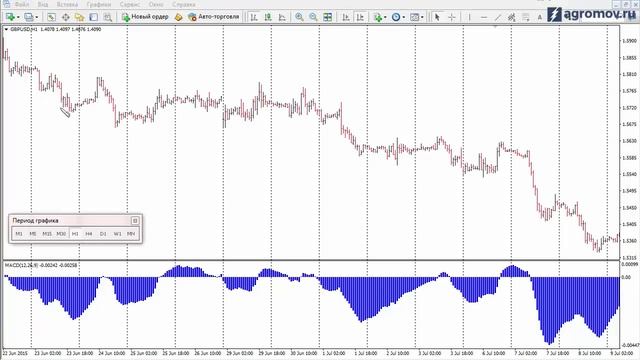Switch chart to line chart type
This screenshot has width=640, height=360.
click(x=282, y=17)
